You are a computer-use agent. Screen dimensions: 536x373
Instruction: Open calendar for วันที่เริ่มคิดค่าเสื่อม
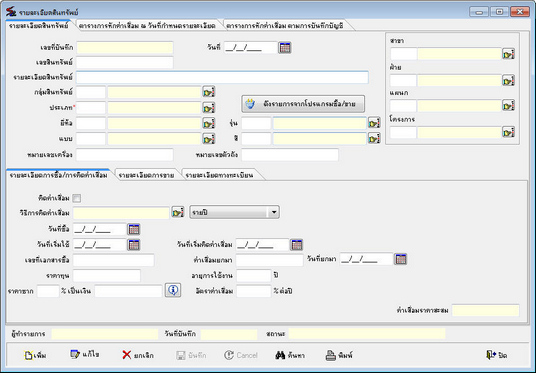296,244
